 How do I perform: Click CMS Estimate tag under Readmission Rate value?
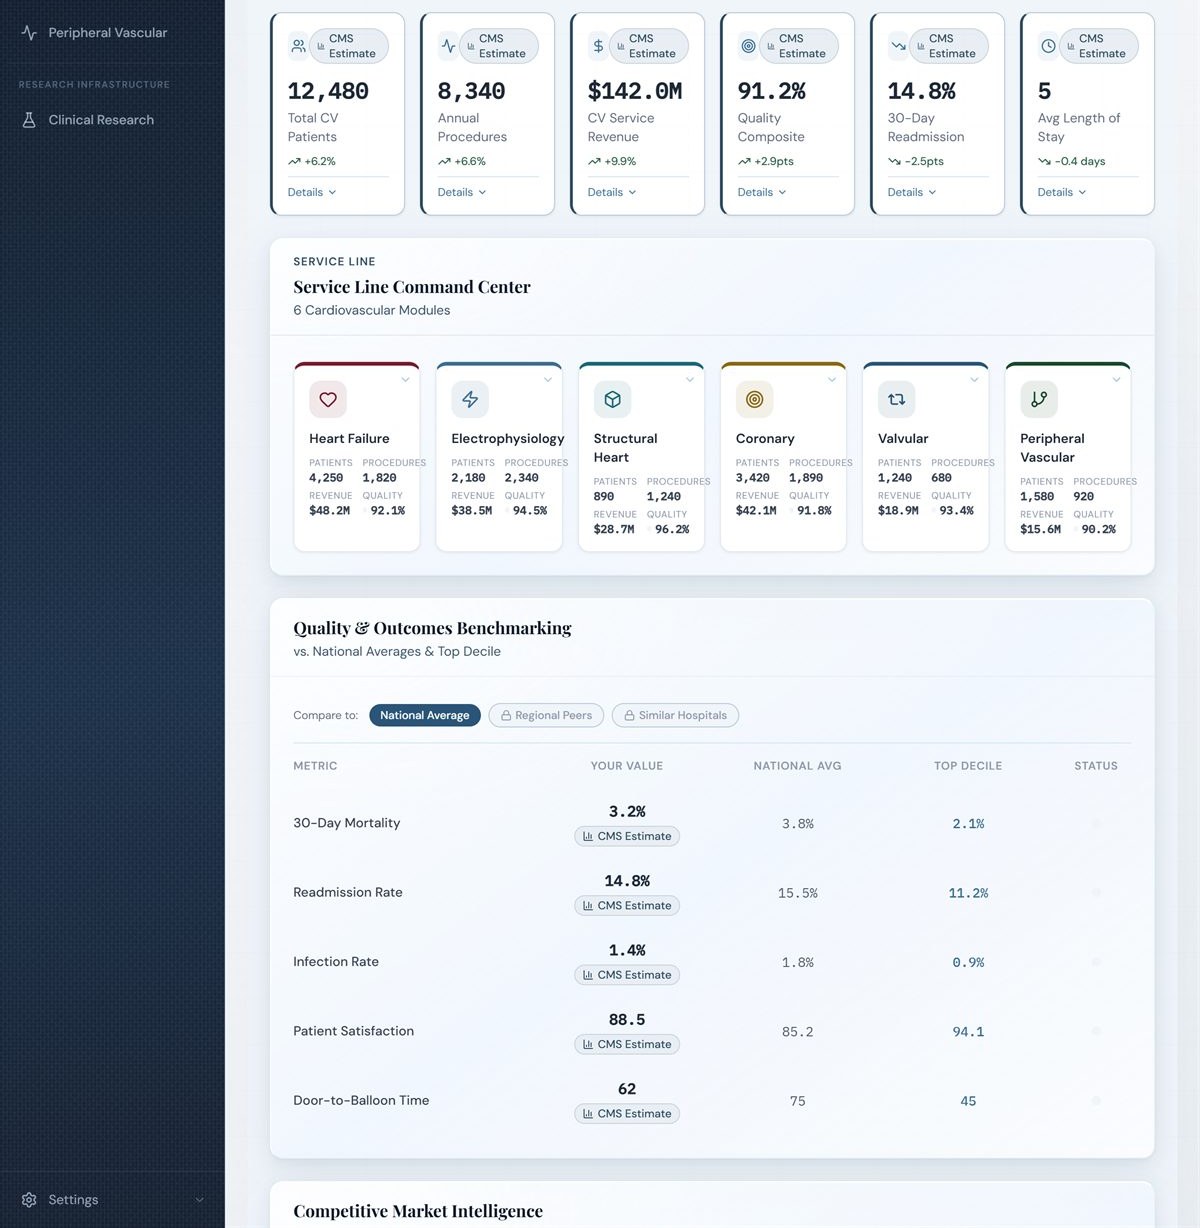click(627, 906)
